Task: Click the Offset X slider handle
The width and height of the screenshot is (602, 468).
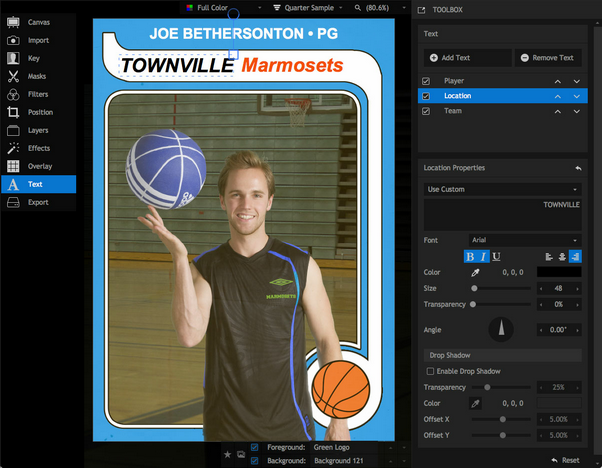Action: pos(503,420)
